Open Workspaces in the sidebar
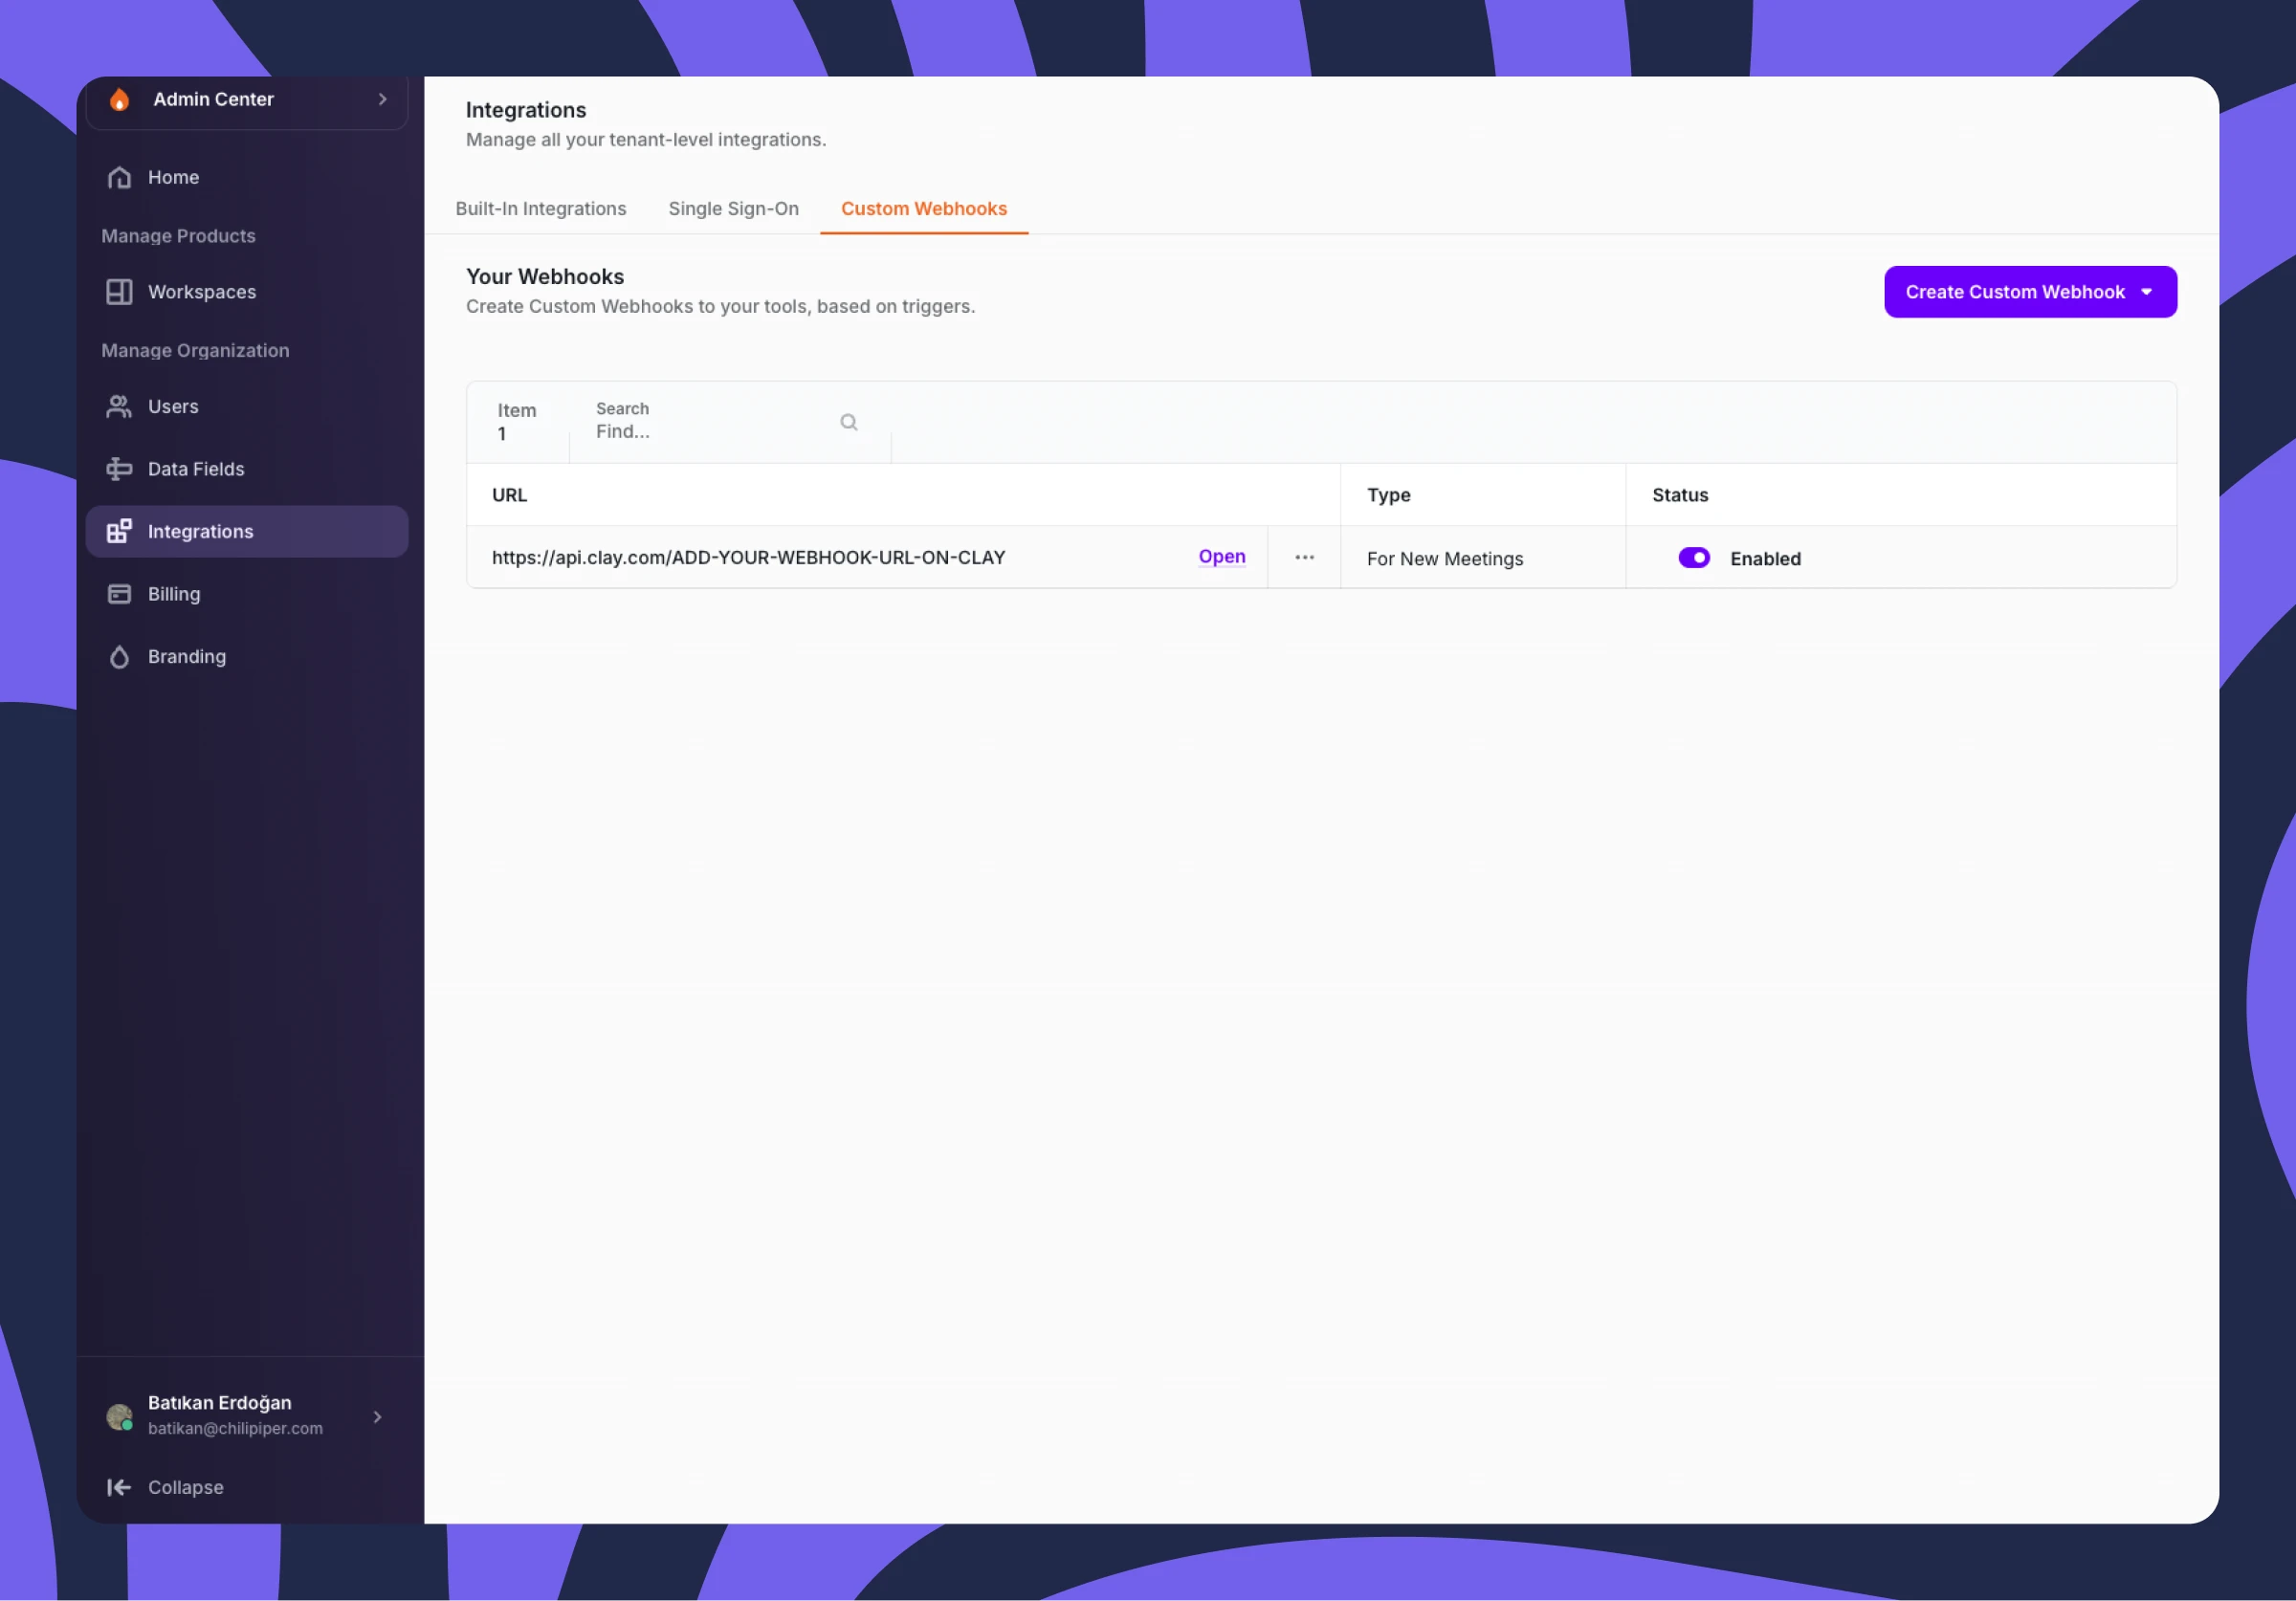 (247, 292)
